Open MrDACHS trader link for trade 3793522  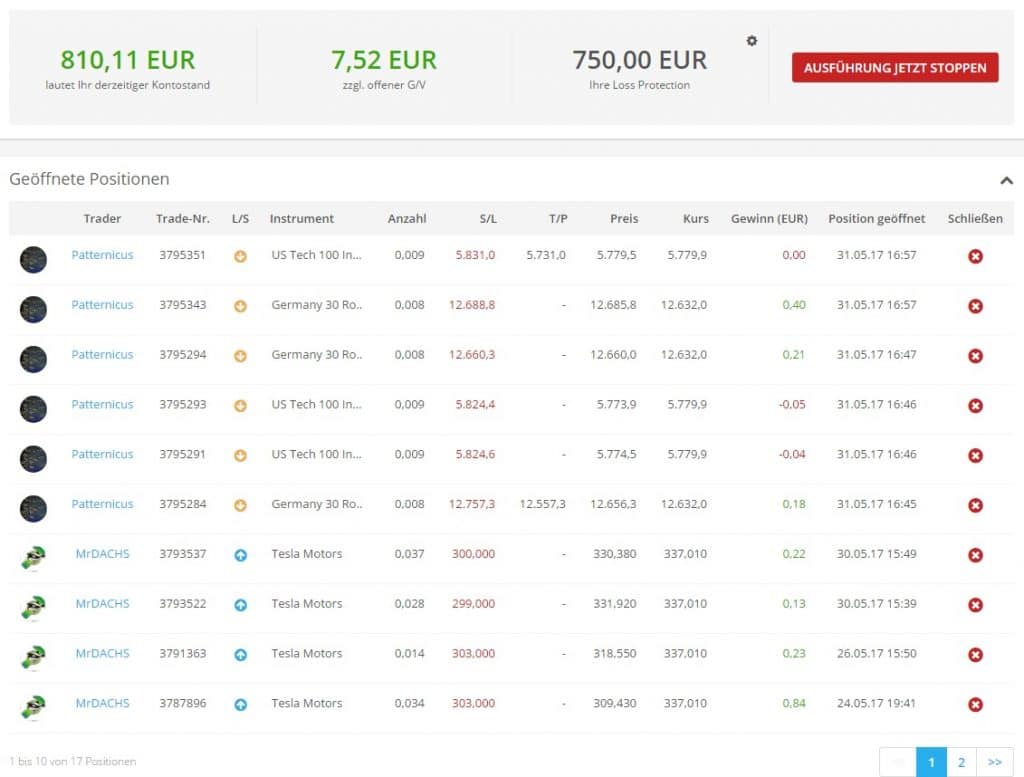point(102,604)
